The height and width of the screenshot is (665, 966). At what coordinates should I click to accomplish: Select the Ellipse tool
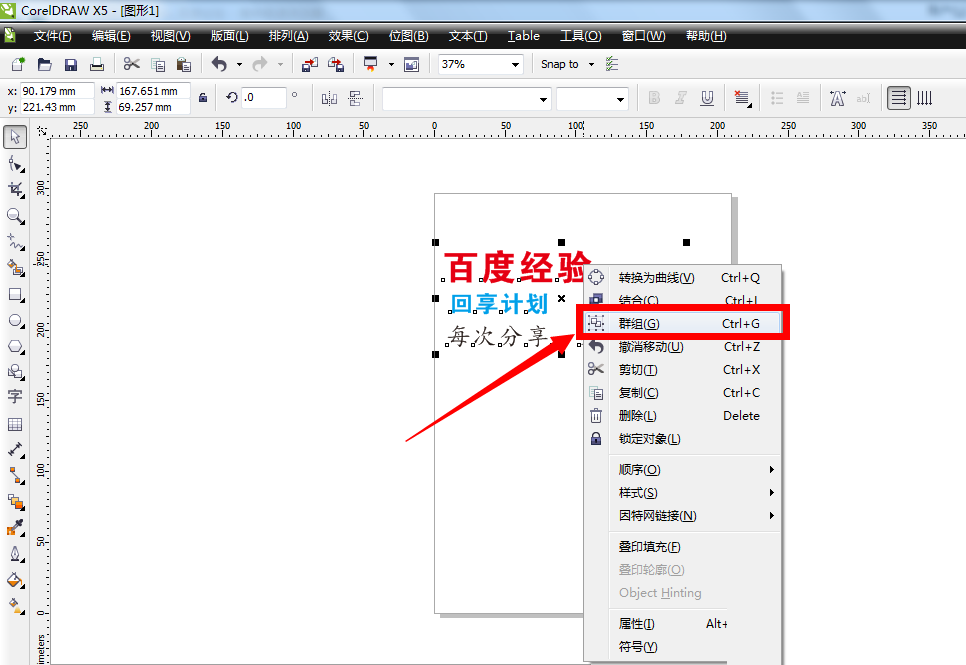coord(15,320)
